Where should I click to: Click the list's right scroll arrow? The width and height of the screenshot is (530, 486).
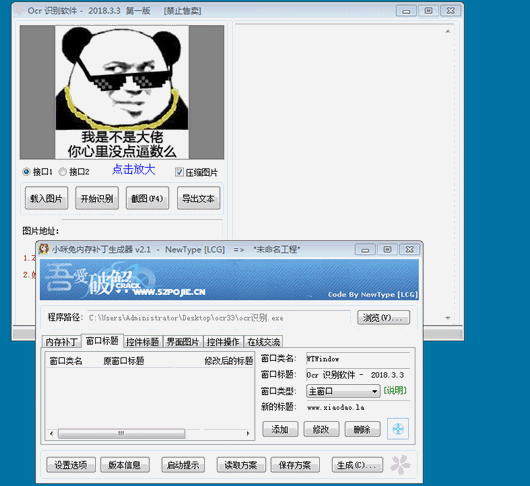(x=248, y=433)
